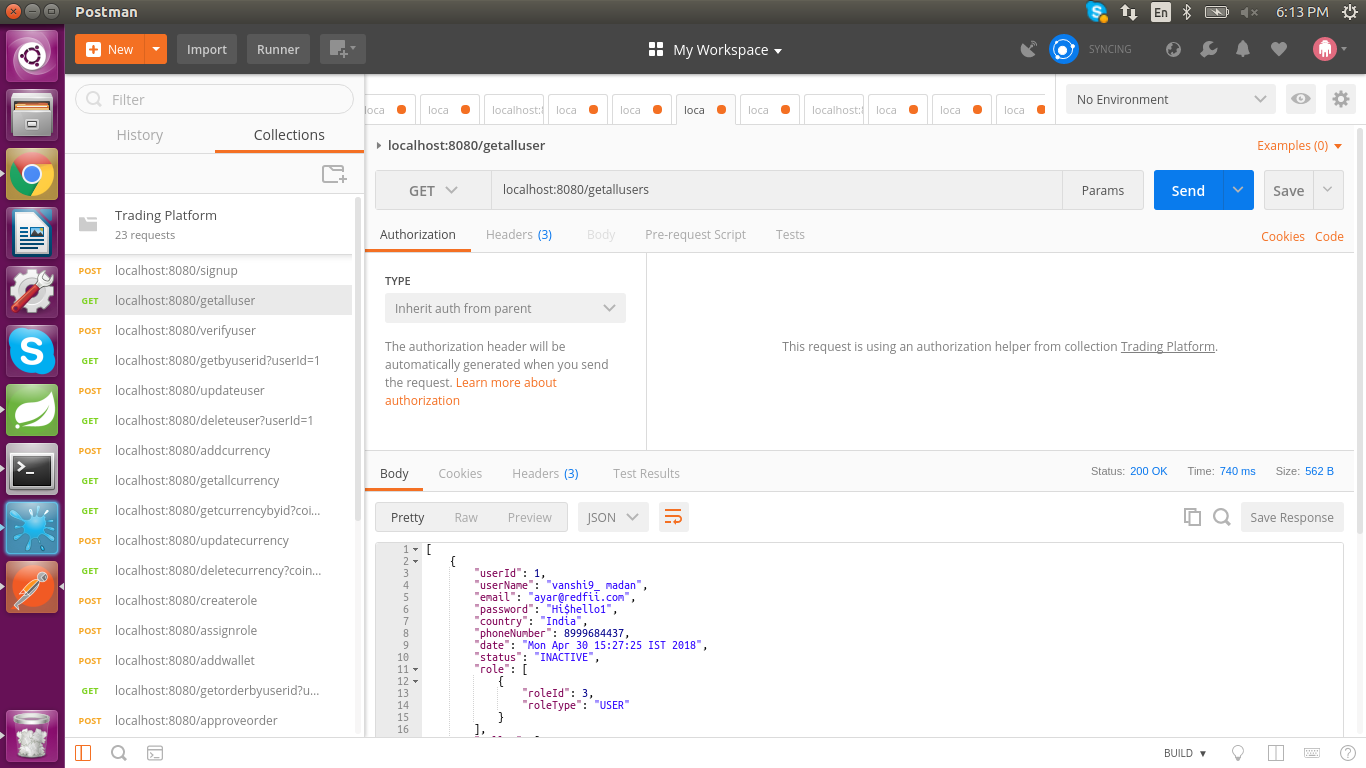The width and height of the screenshot is (1366, 768).
Task: Copy response to clipboard icon
Action: (1192, 517)
